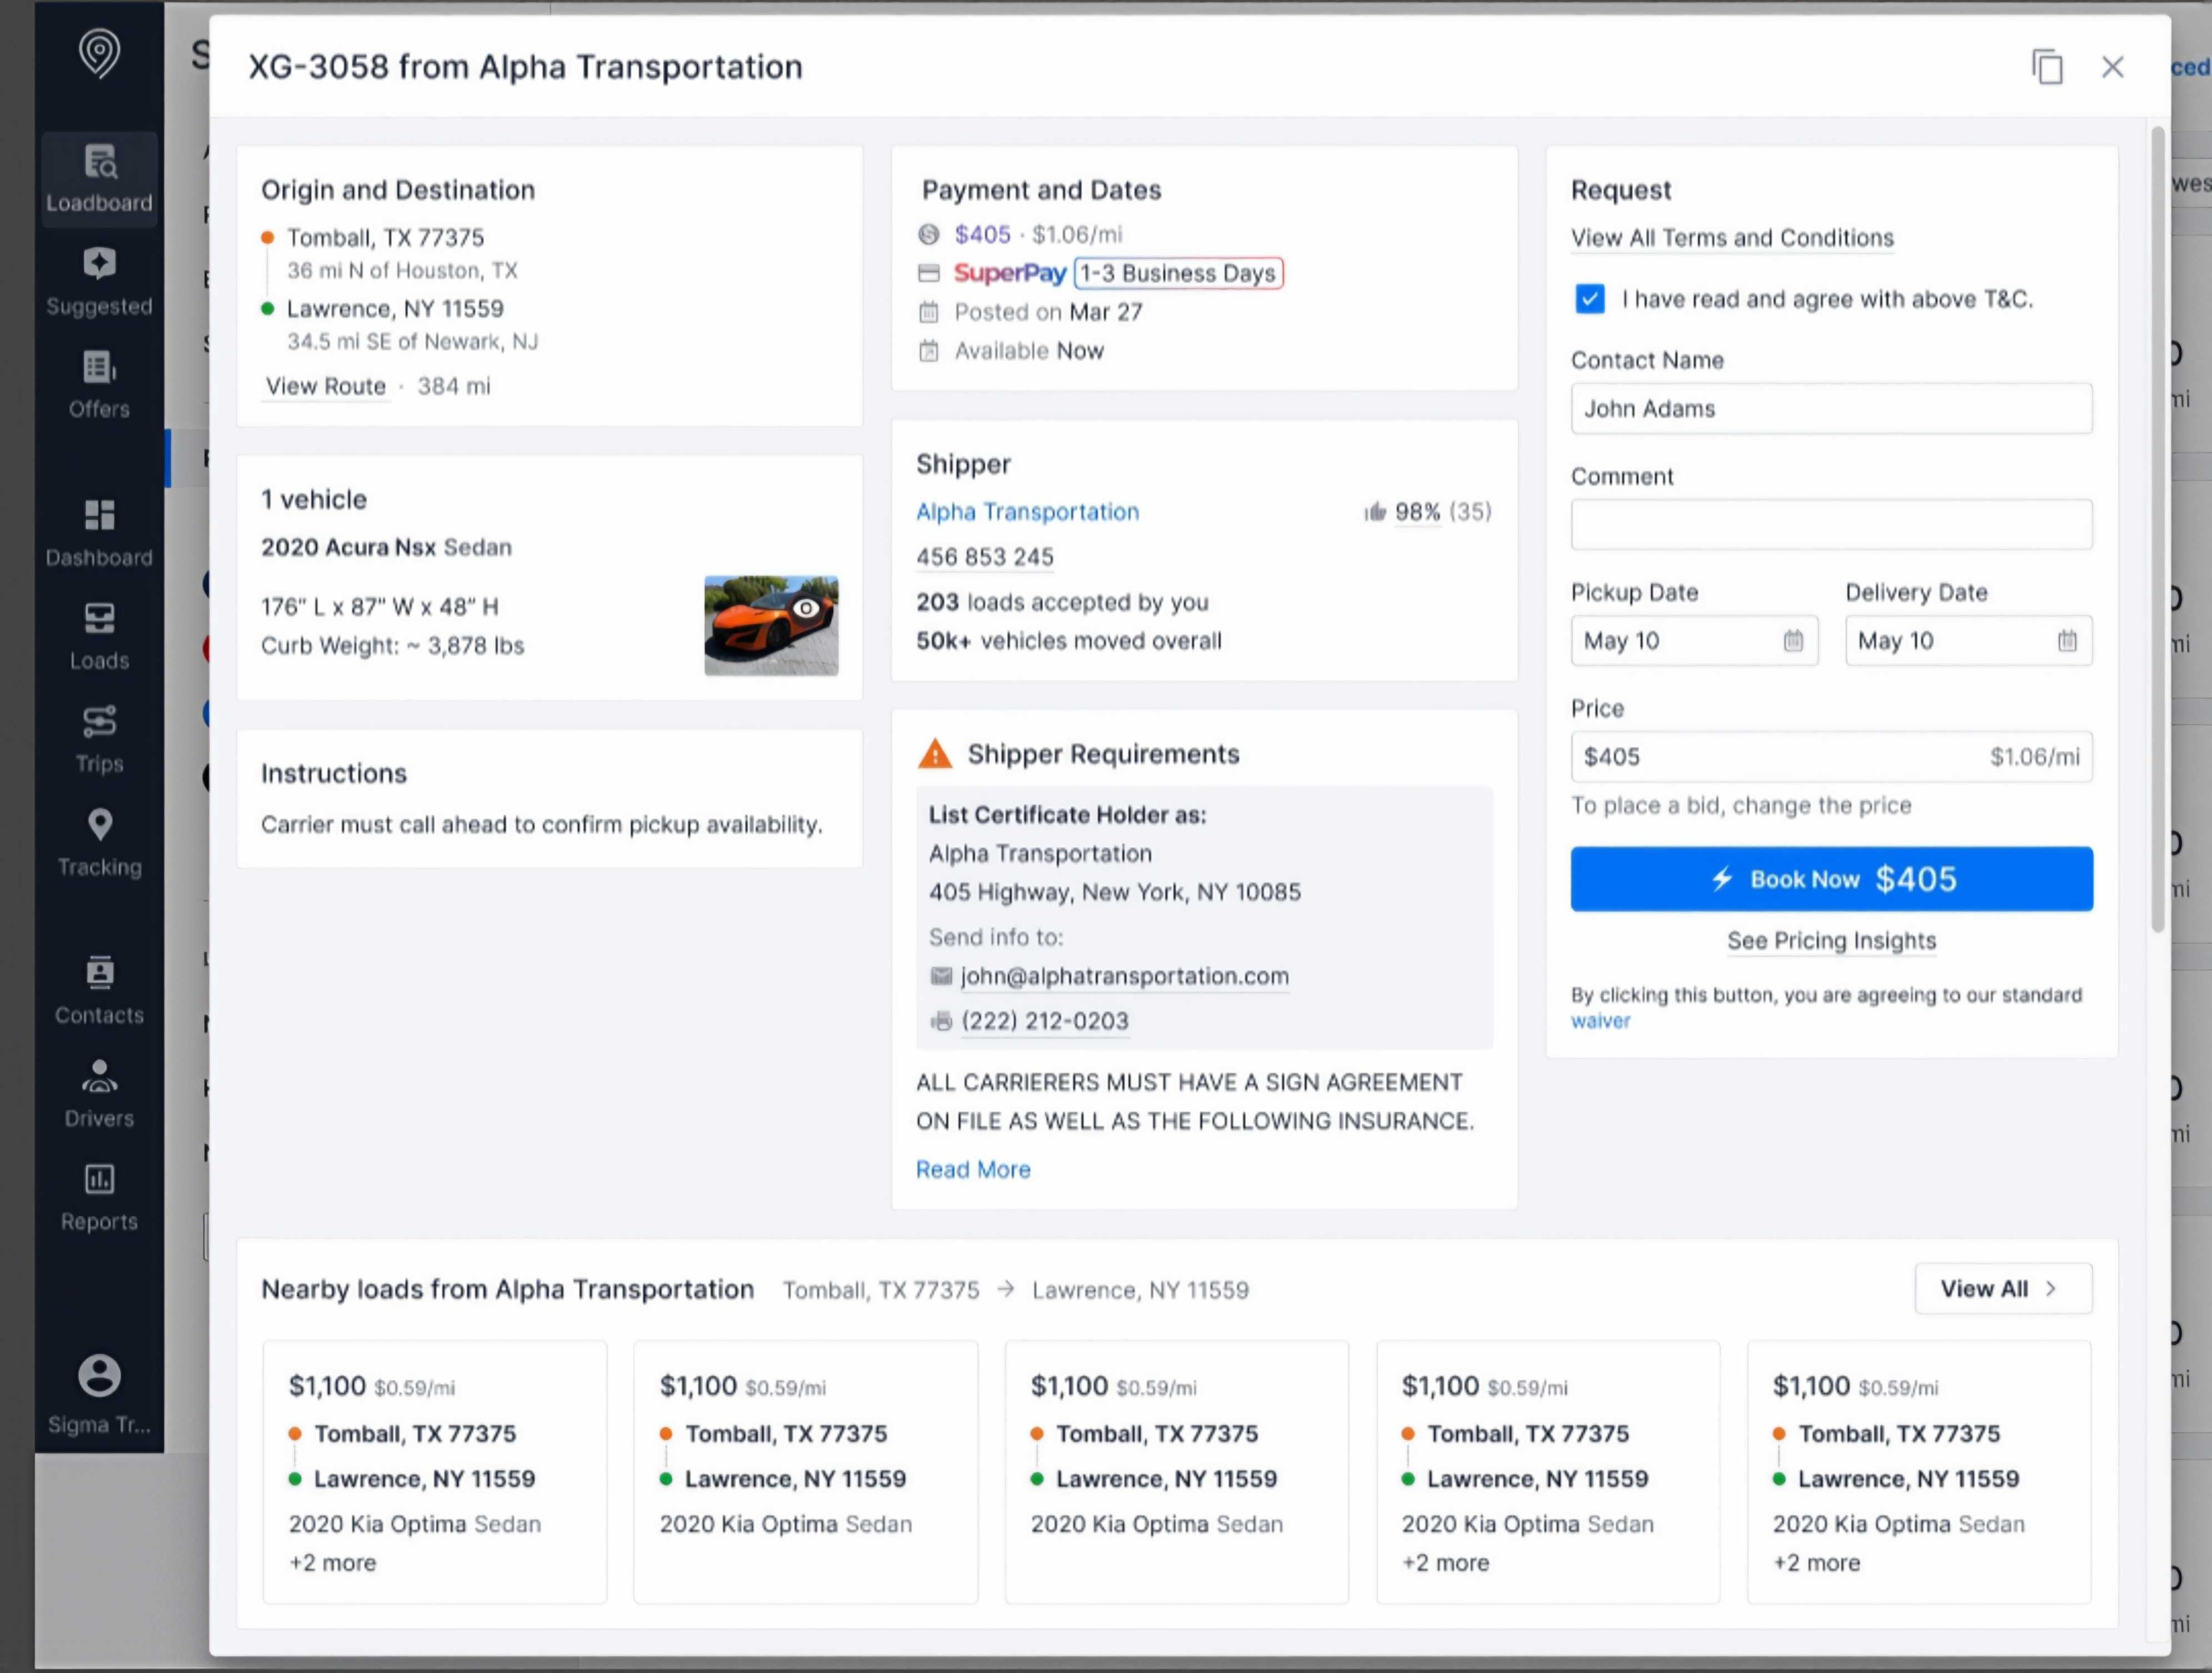Open the second nearby $1,100 load card
The height and width of the screenshot is (1673, 2212).
[806, 1472]
